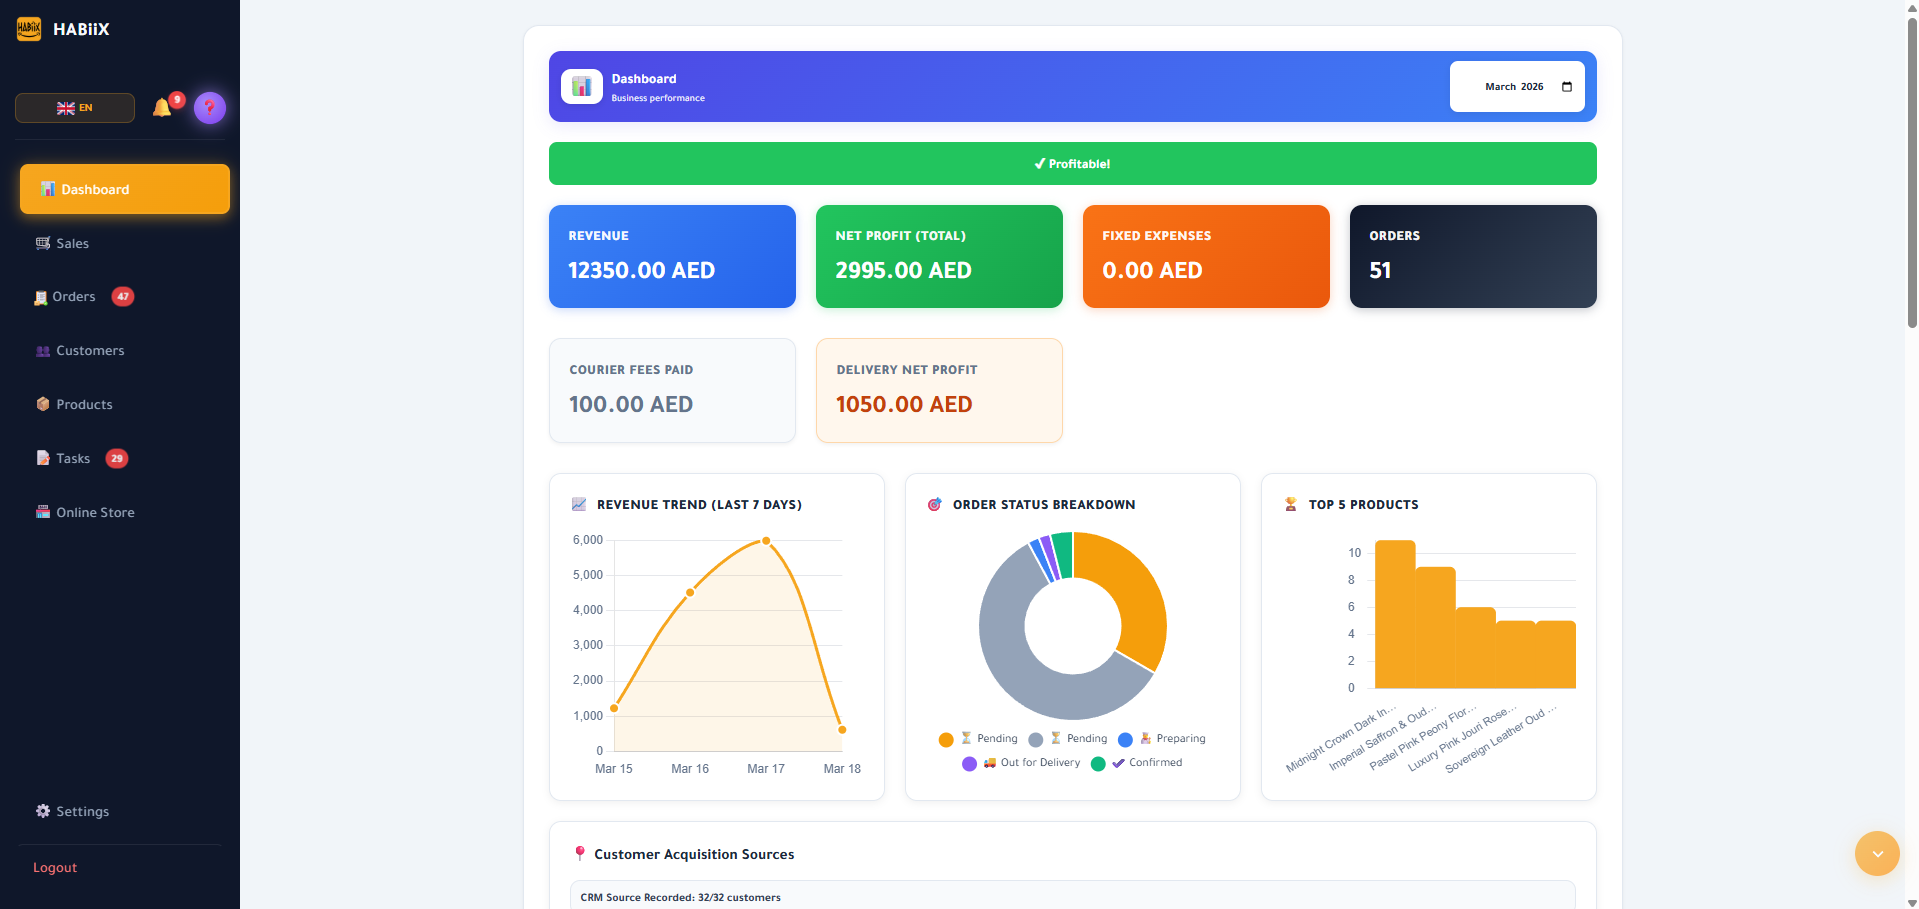Toggle Out for Delivery legend item

tap(1030, 763)
